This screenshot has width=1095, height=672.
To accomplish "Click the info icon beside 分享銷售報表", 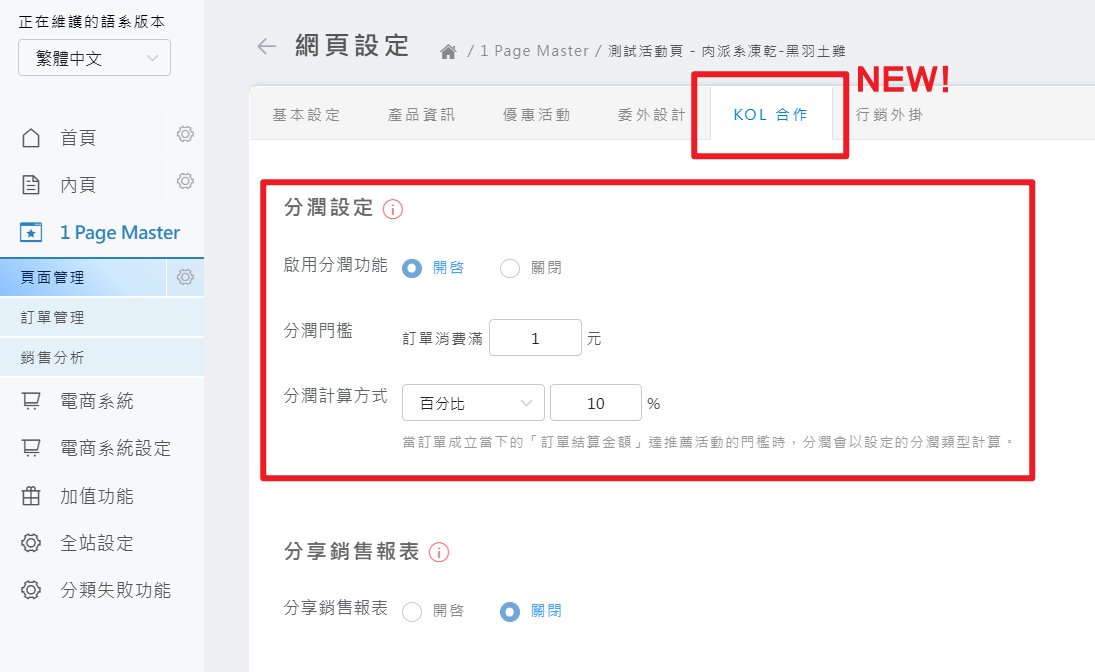I will click(441, 551).
